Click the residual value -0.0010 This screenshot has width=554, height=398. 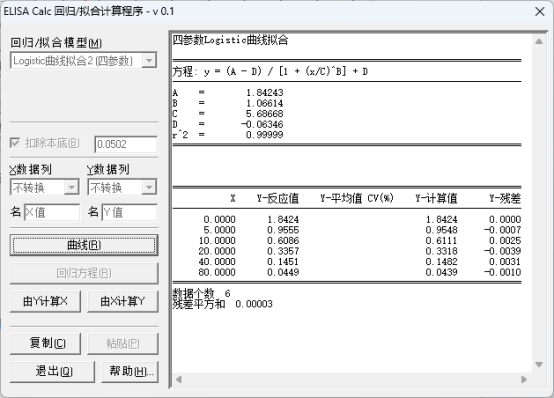502,273
